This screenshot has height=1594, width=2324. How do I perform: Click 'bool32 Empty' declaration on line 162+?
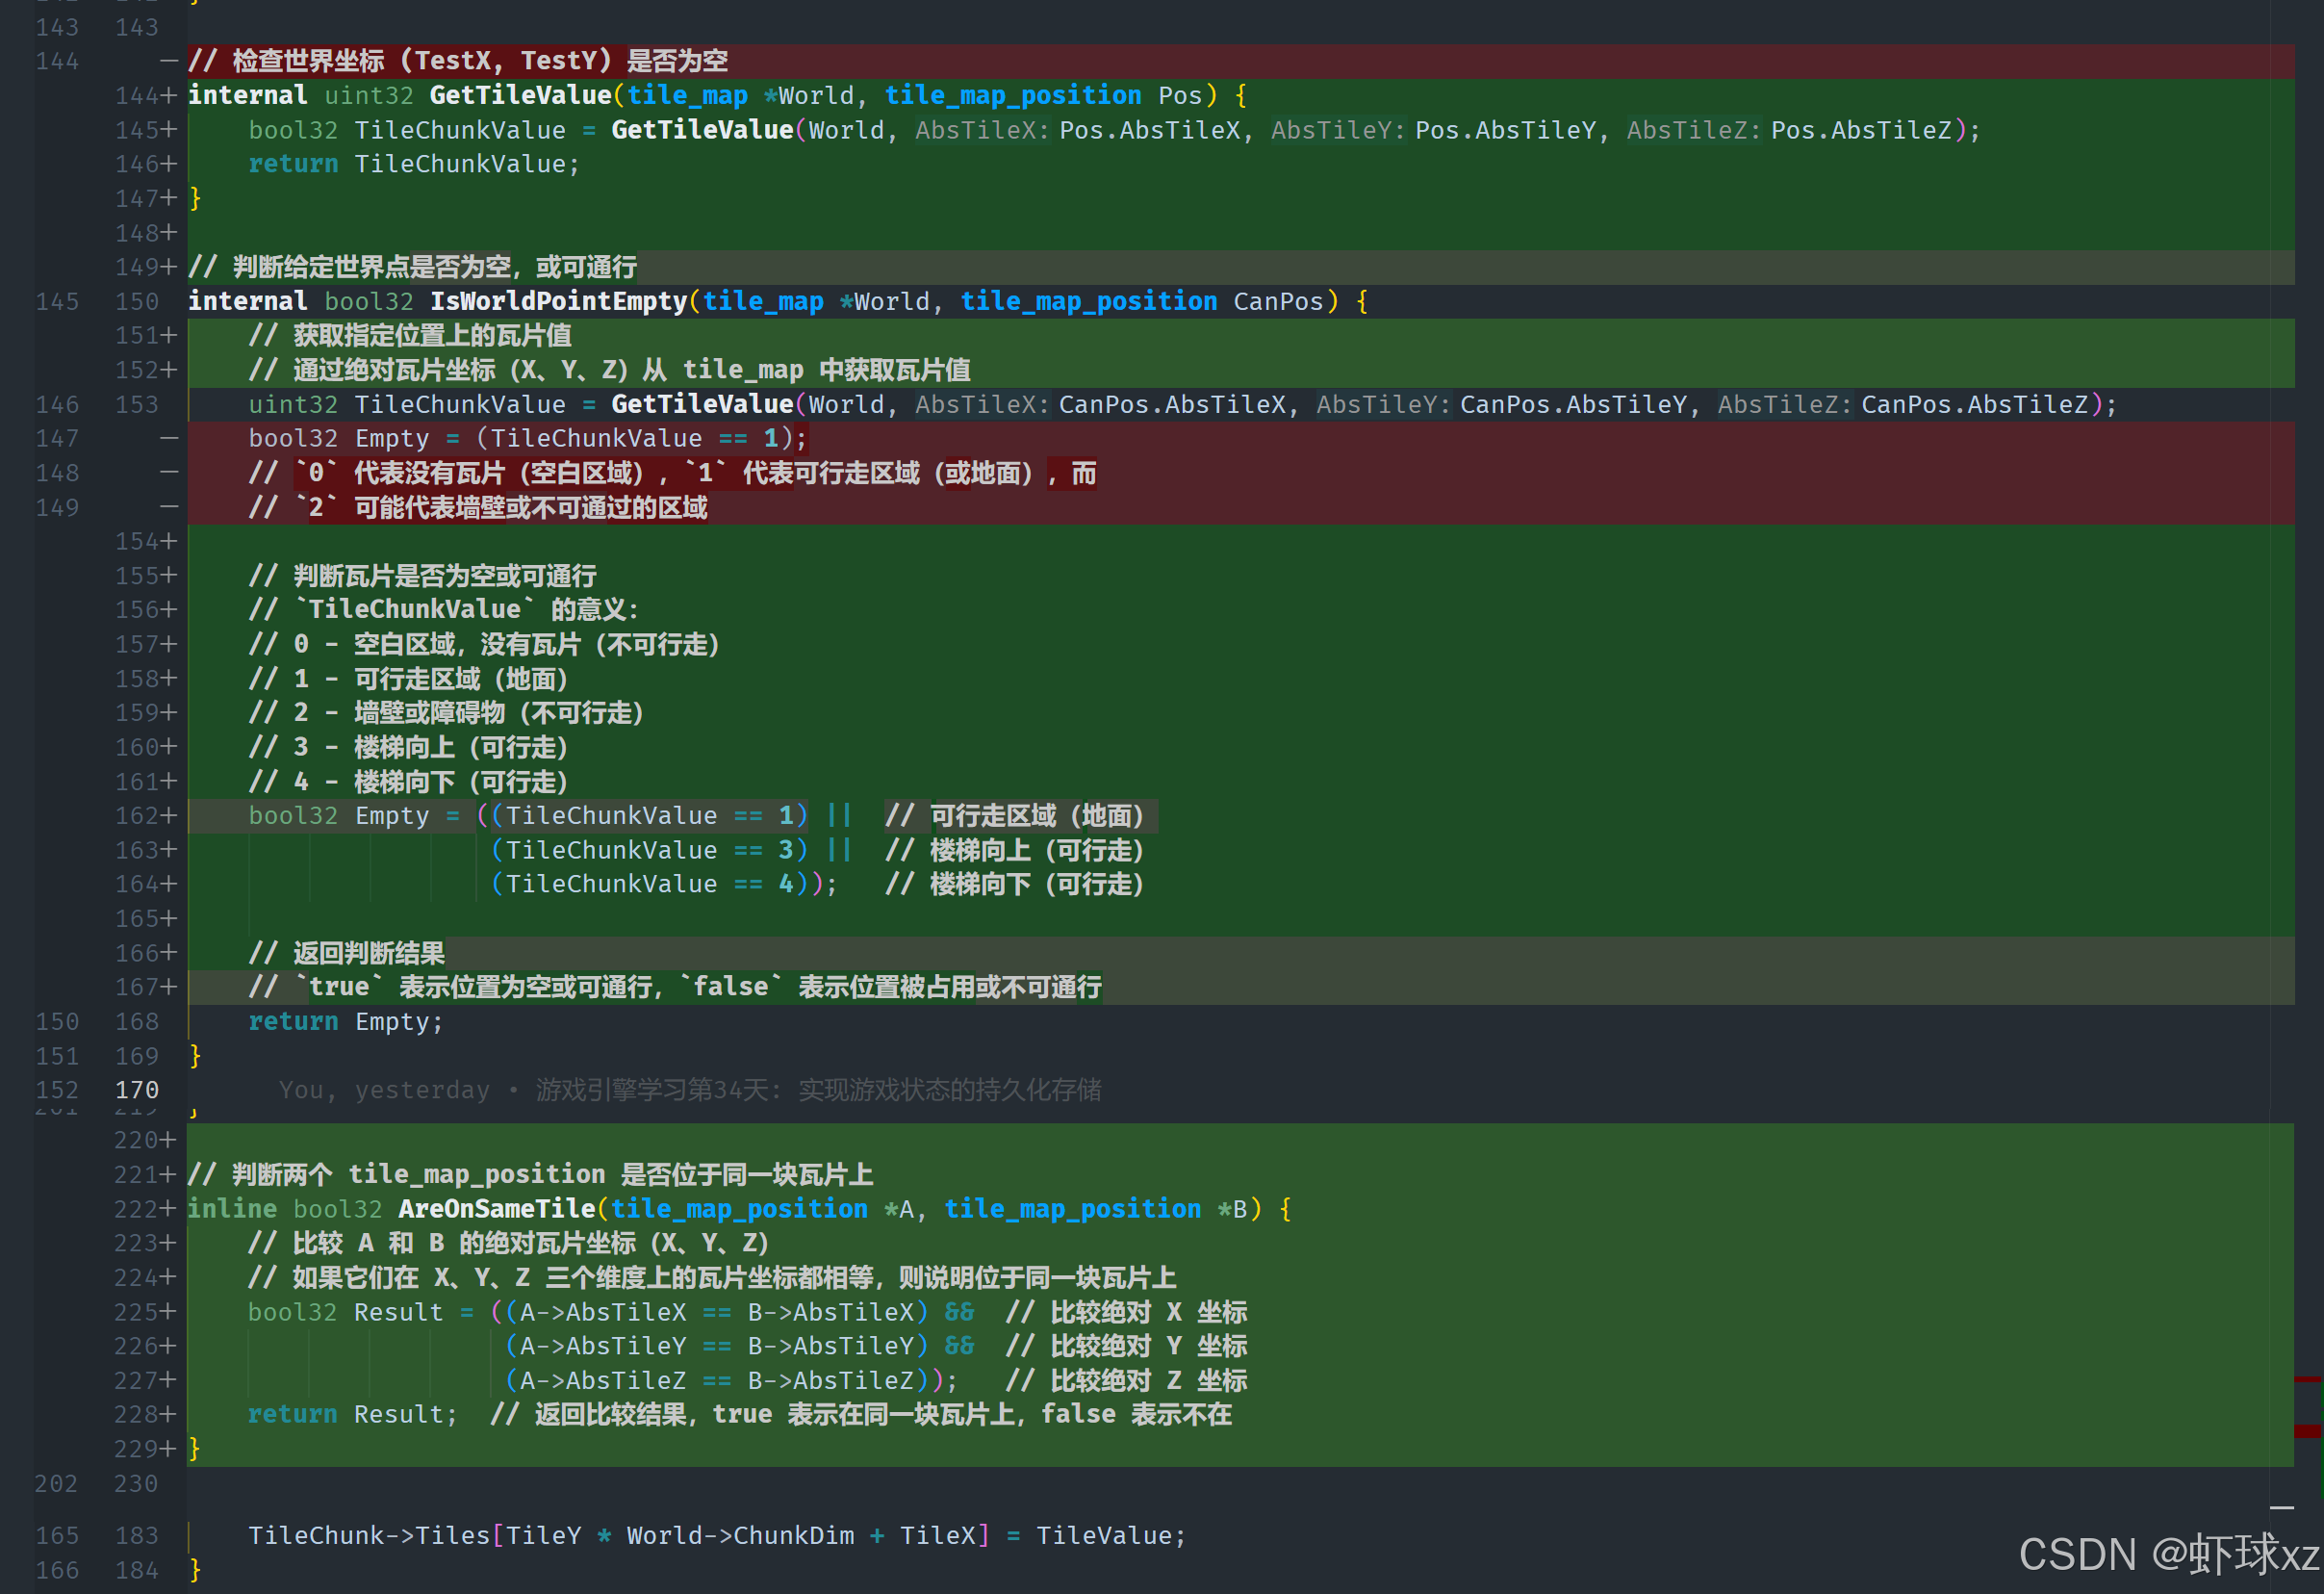pyautogui.click(x=338, y=816)
